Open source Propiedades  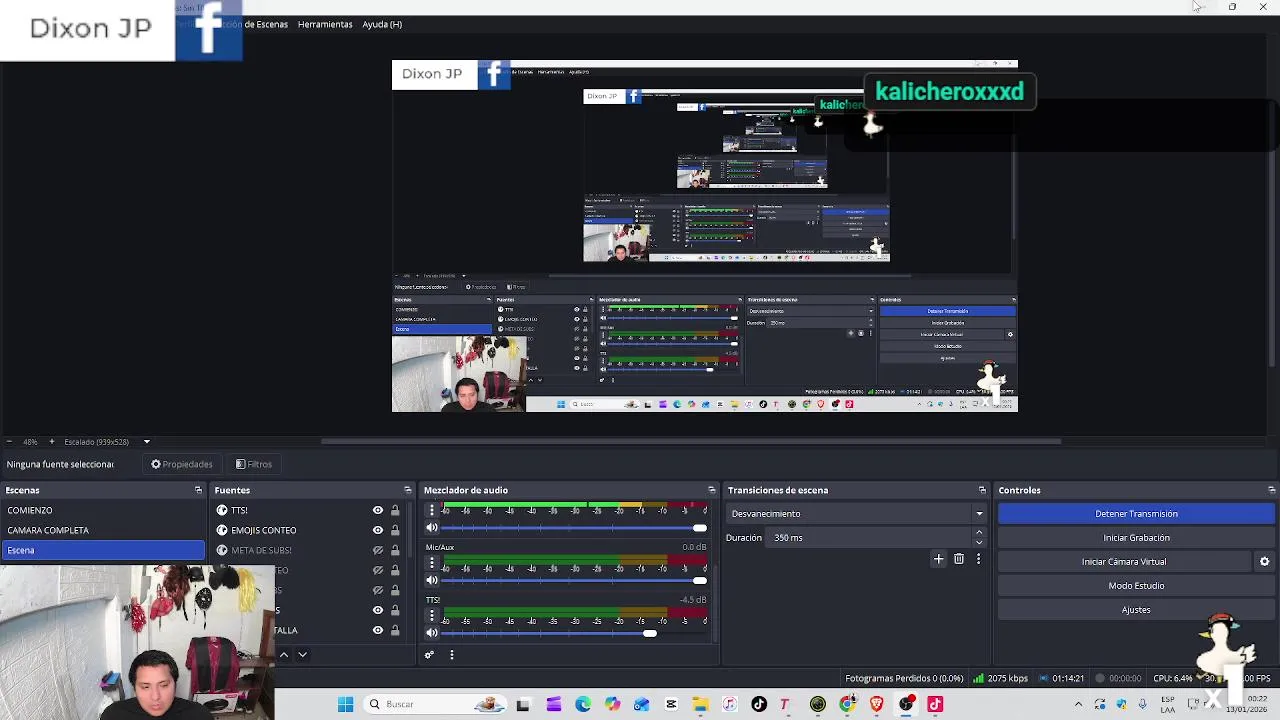click(x=182, y=464)
